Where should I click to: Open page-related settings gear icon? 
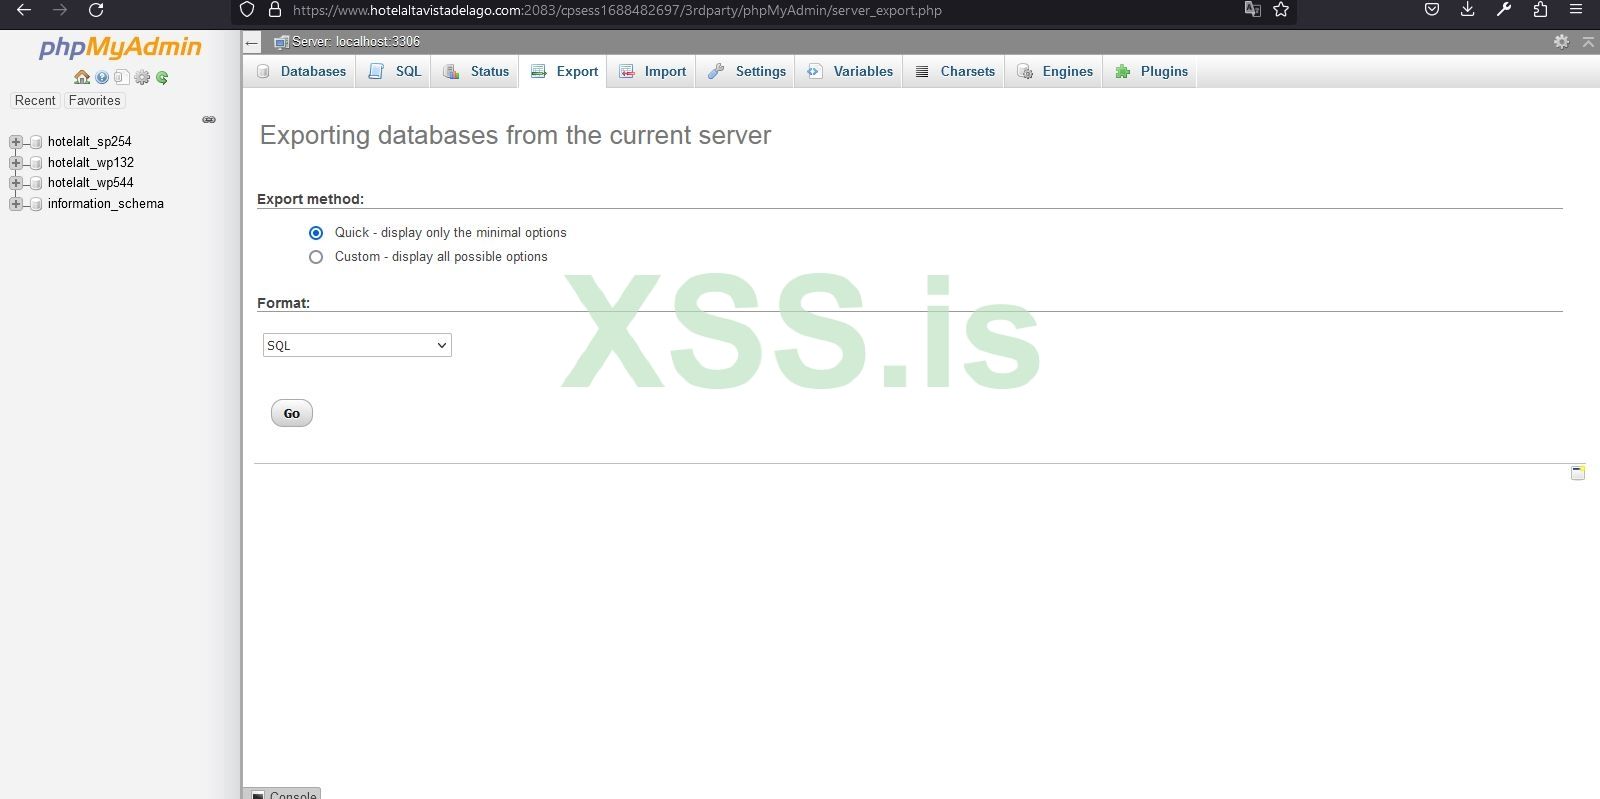coord(1561,41)
